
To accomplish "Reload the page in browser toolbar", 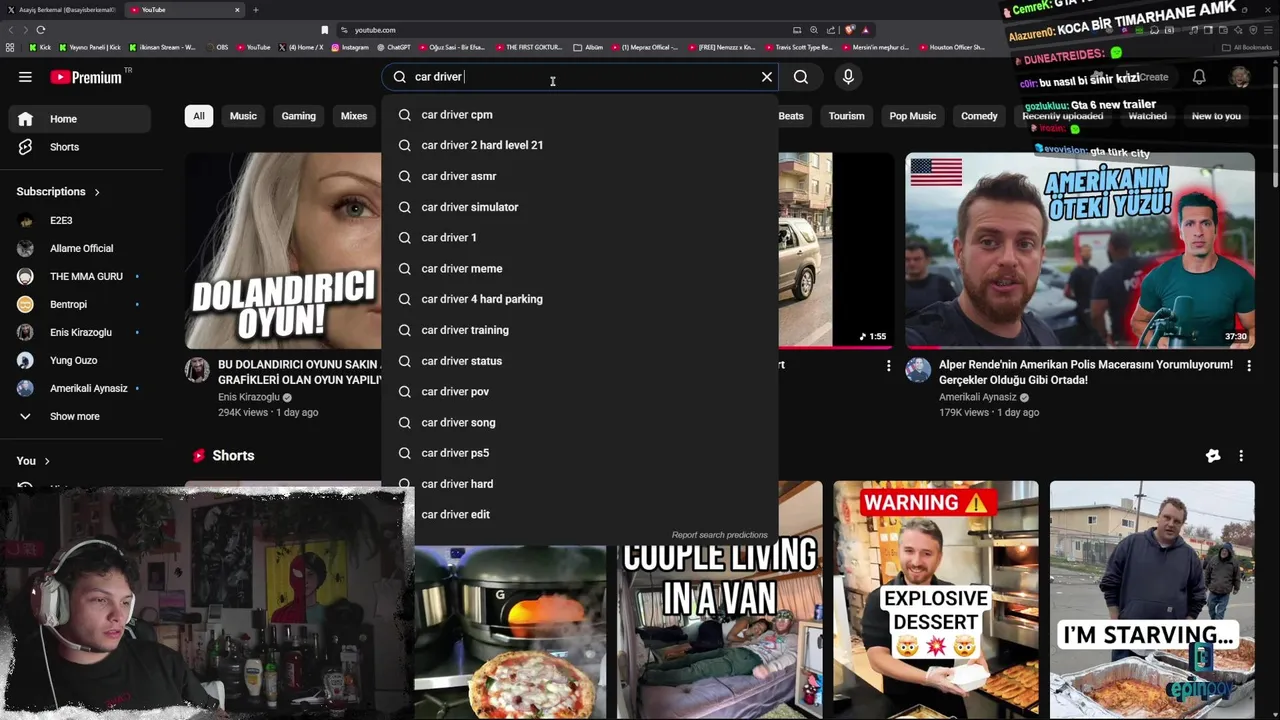I will coord(40,30).
